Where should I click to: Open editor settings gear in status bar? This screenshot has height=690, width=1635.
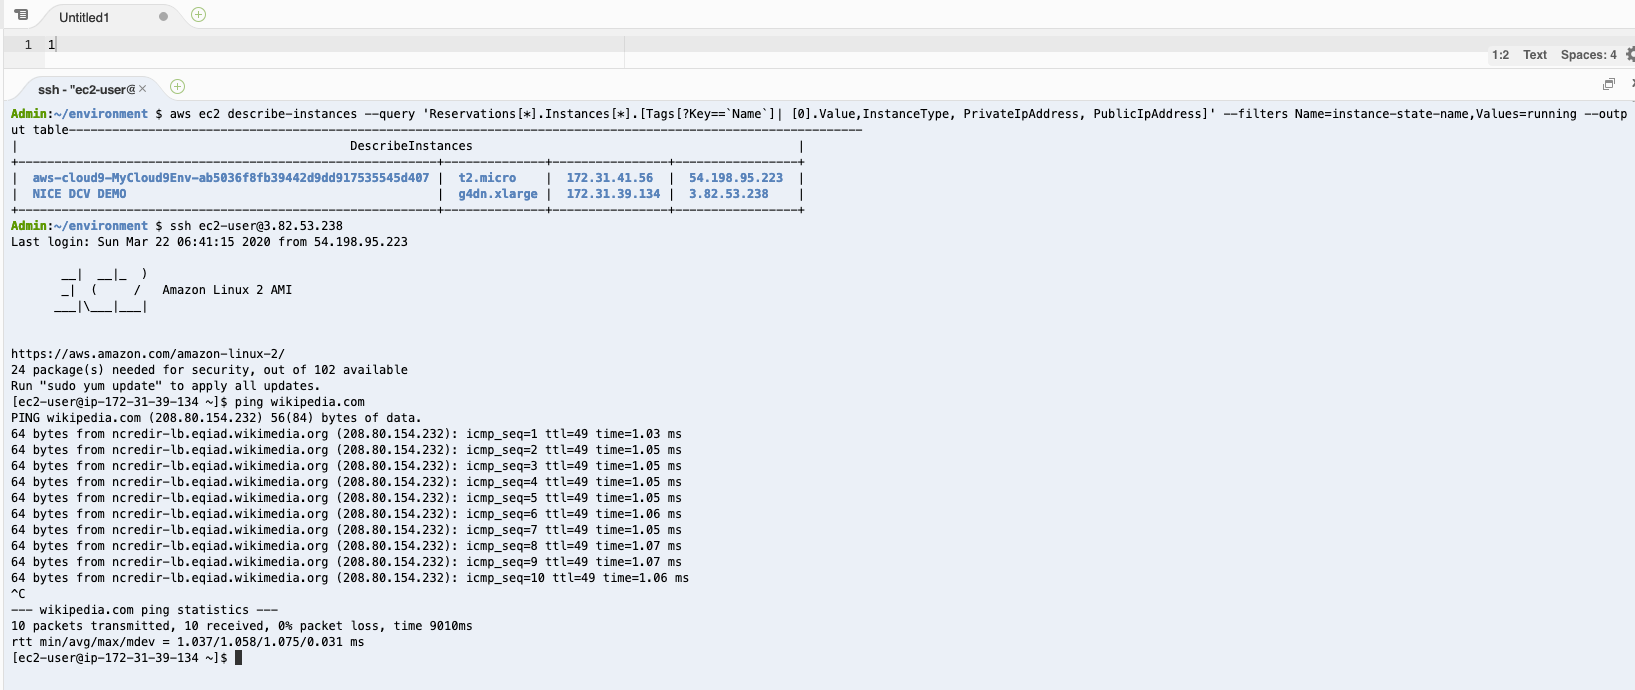pos(1630,54)
